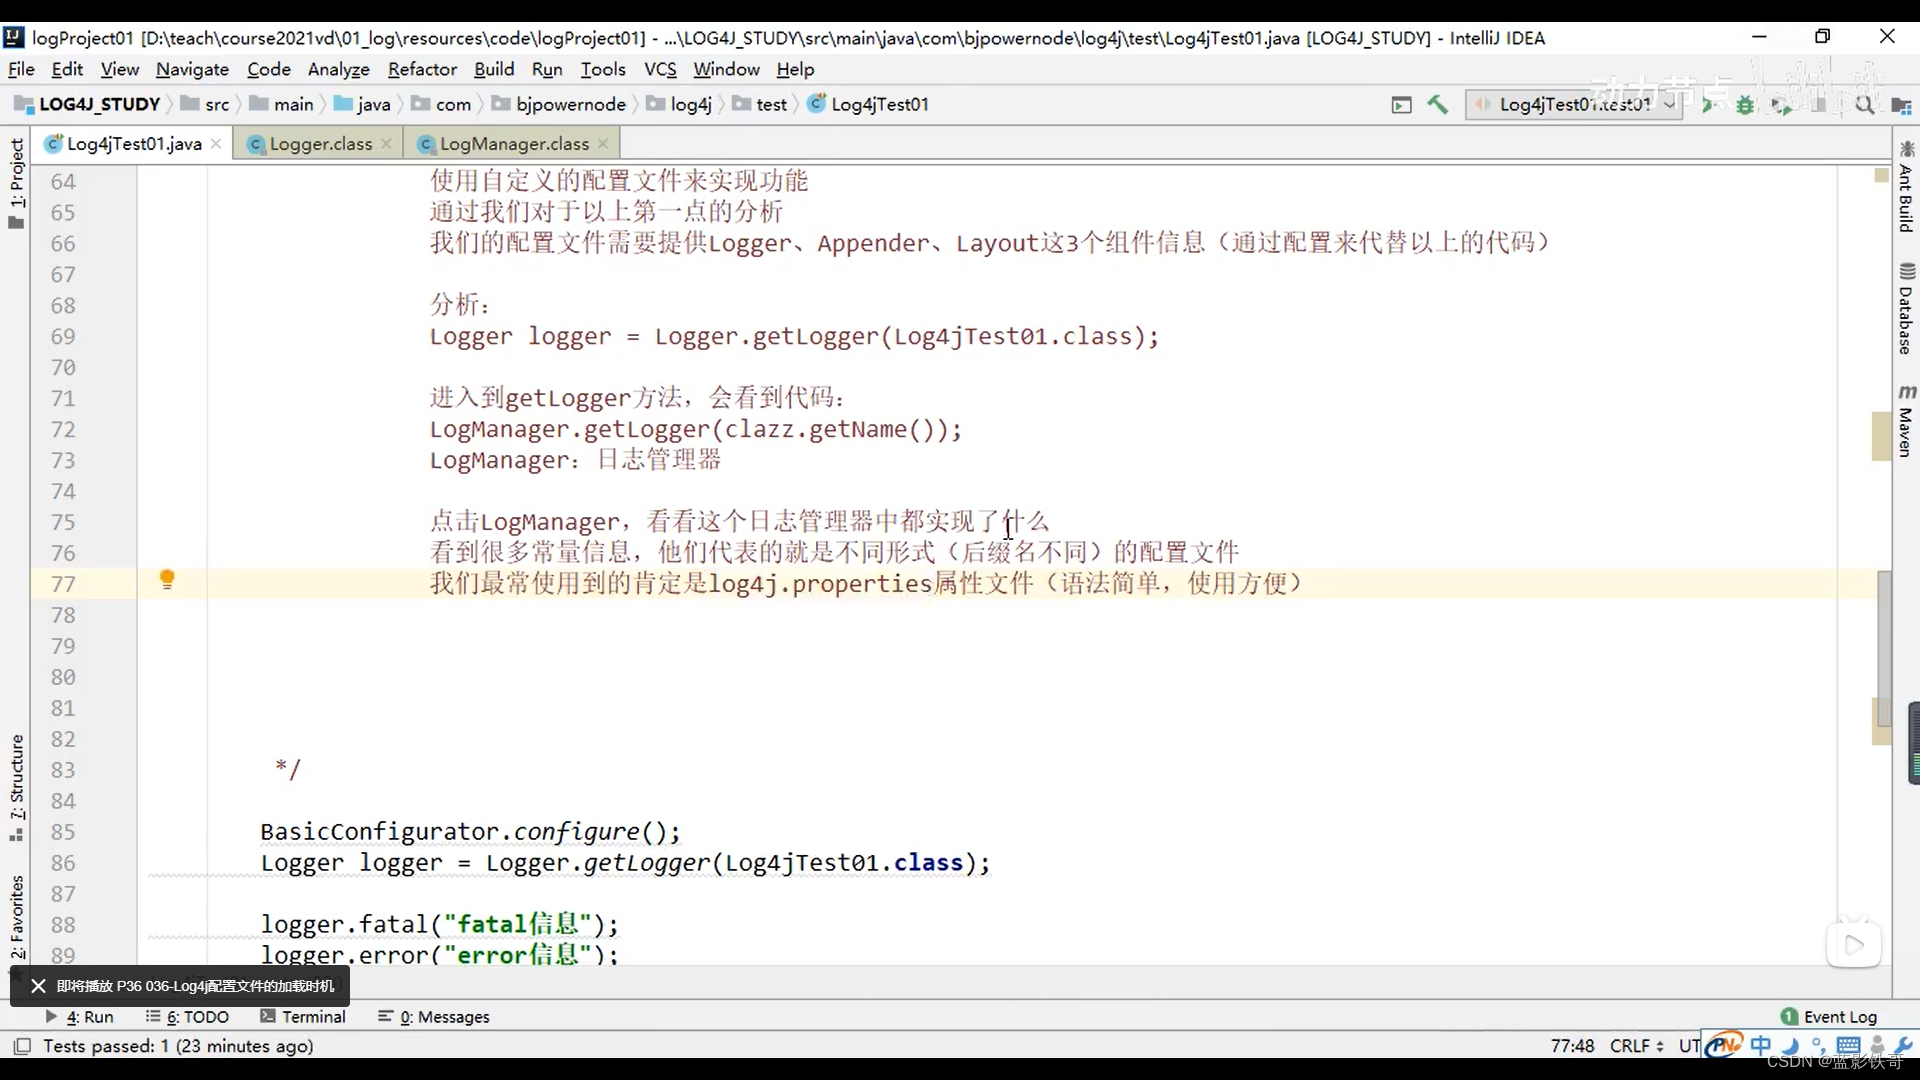
Task: Click line number 85 in gutter
Action: click(63, 832)
